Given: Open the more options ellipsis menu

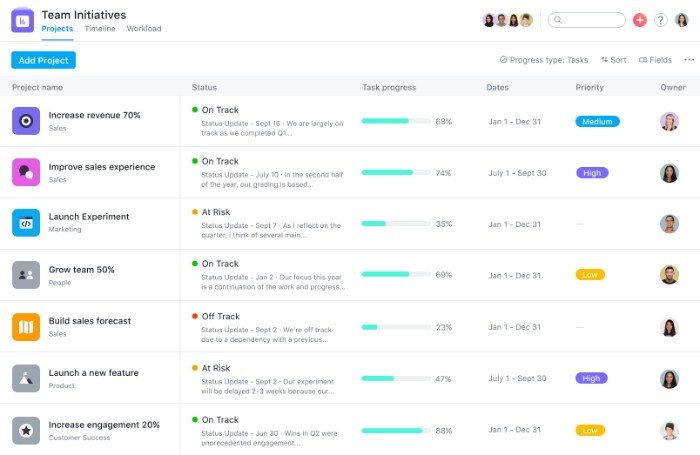Looking at the screenshot, I should pyautogui.click(x=689, y=60).
